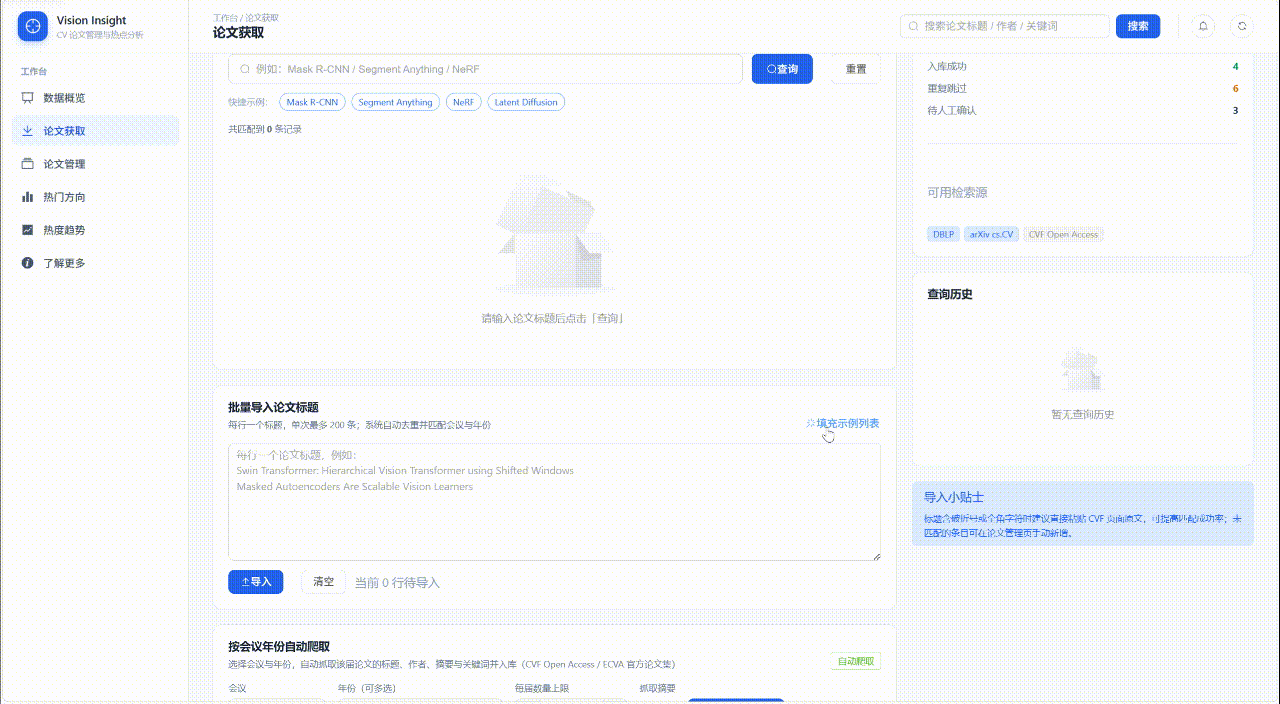Focus the top paper search field
This screenshot has height=704, width=1280.
(x=1005, y=26)
